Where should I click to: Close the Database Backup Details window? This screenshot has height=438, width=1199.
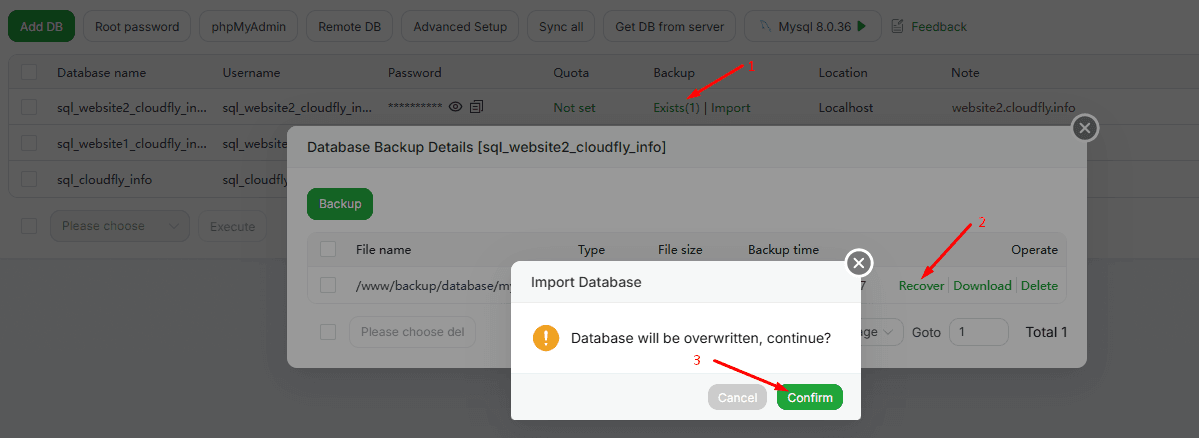pyautogui.click(x=1084, y=128)
